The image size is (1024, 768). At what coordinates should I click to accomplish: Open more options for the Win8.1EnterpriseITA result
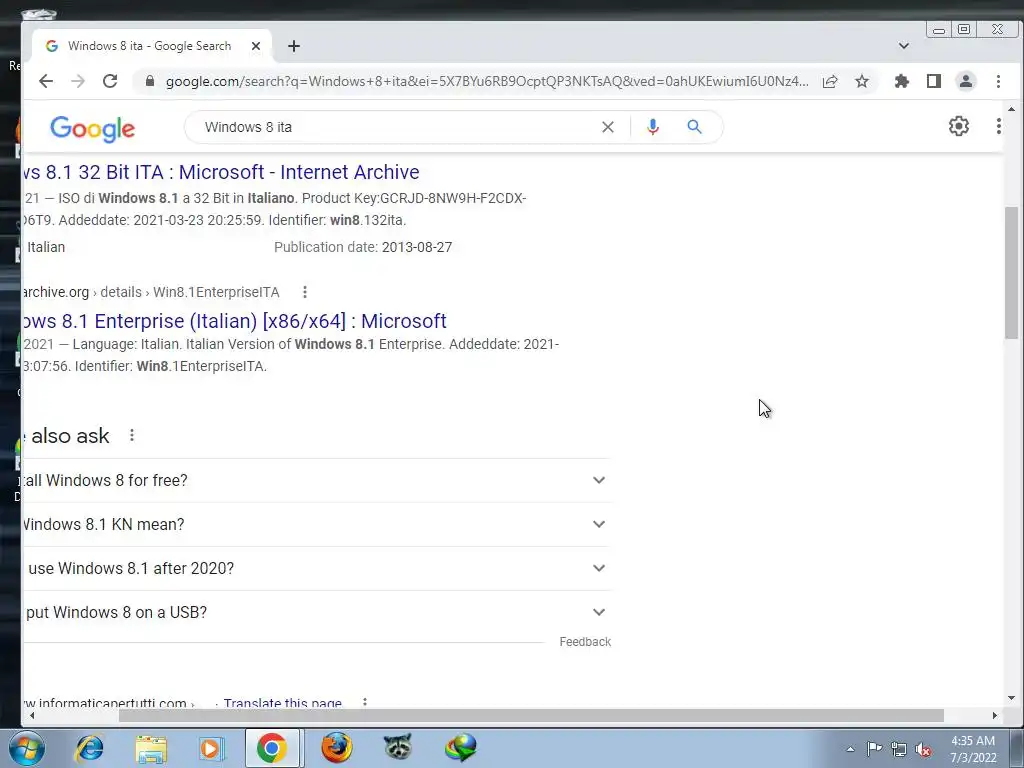[x=304, y=292]
